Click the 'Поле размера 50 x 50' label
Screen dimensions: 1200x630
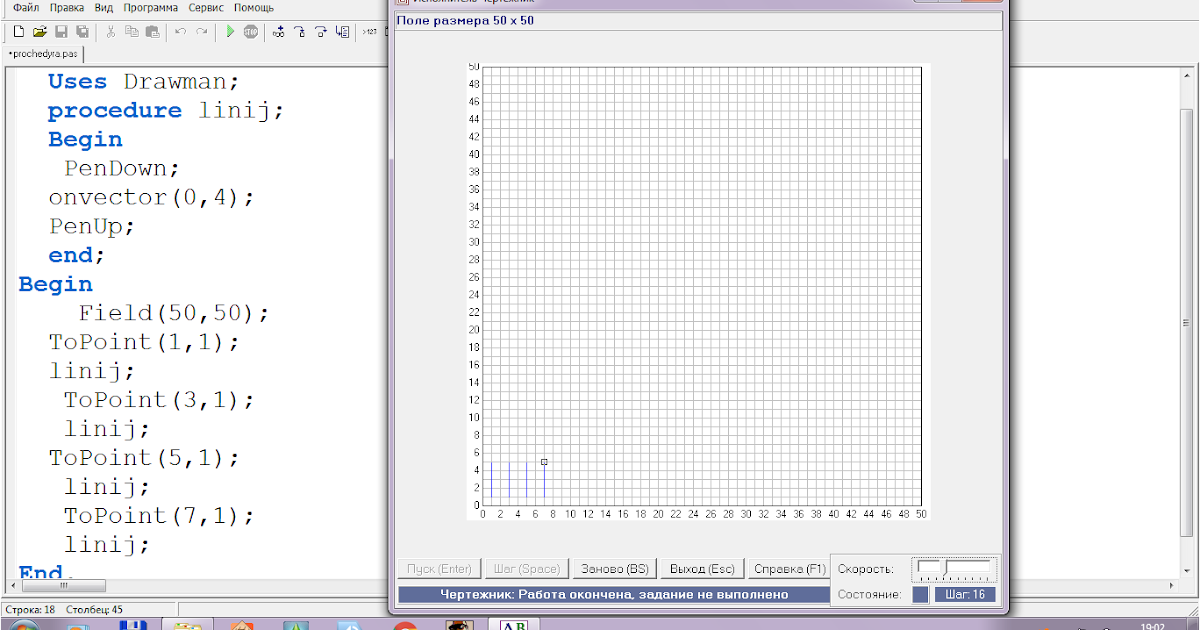point(465,21)
